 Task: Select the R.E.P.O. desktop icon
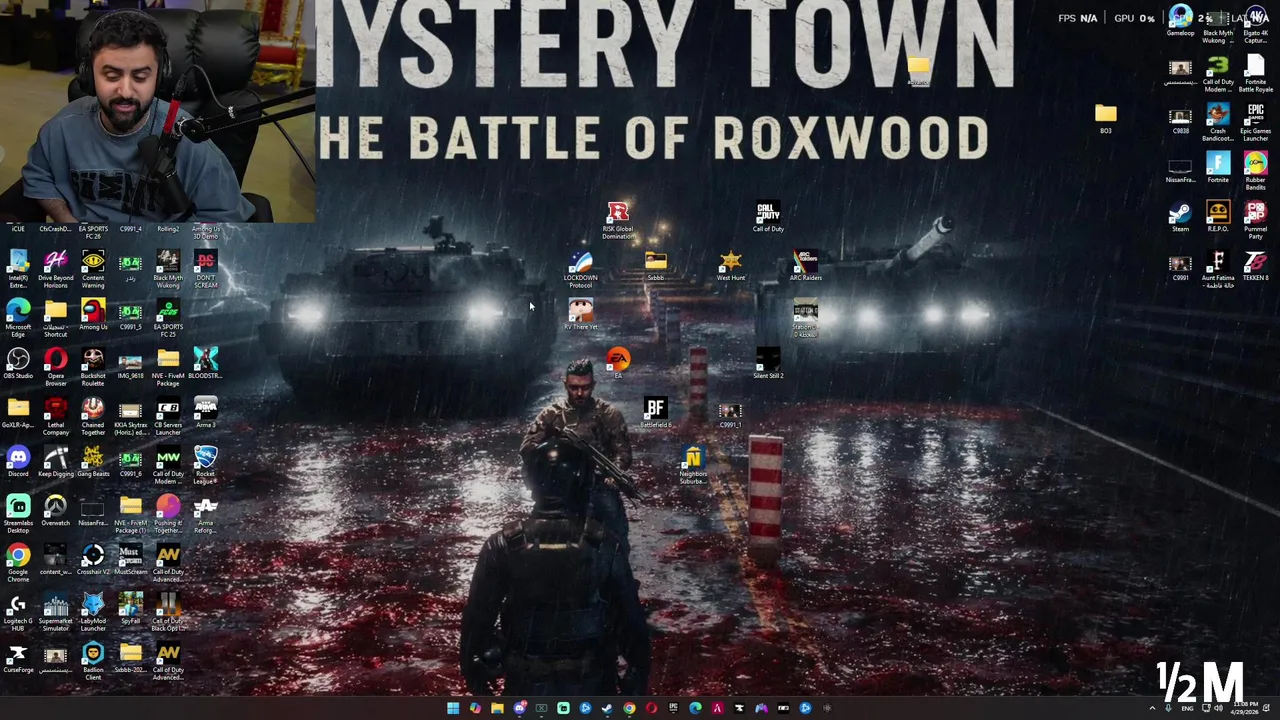[1217, 217]
